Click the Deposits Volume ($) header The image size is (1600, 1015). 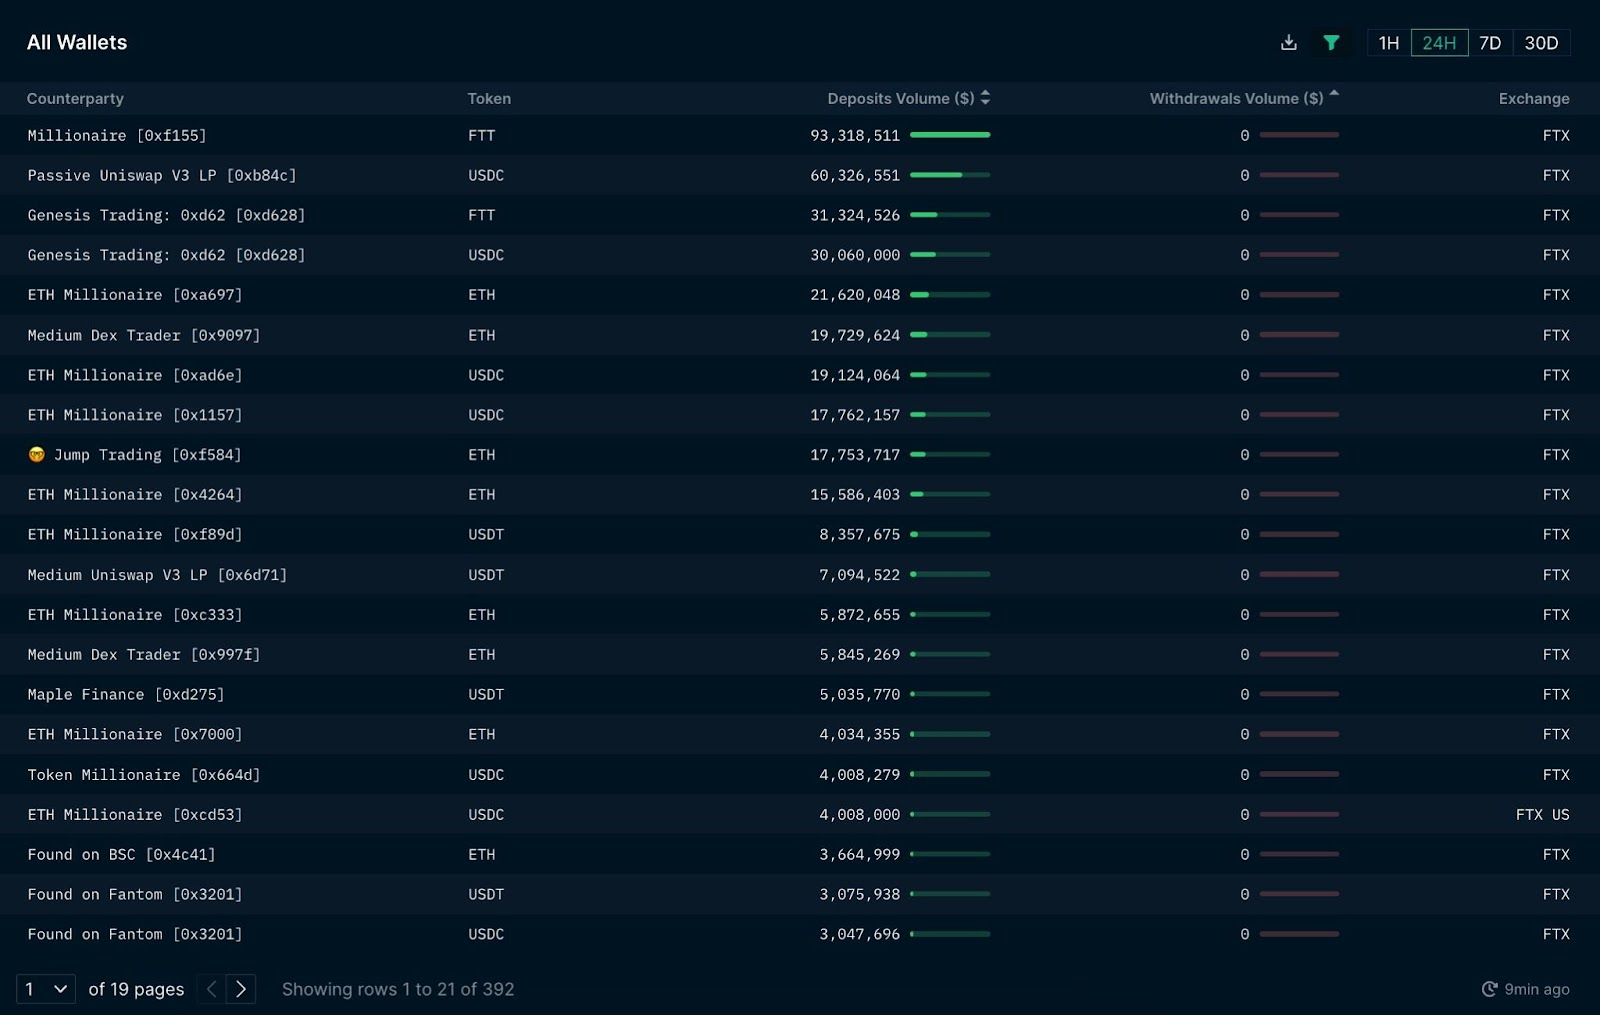coord(900,98)
